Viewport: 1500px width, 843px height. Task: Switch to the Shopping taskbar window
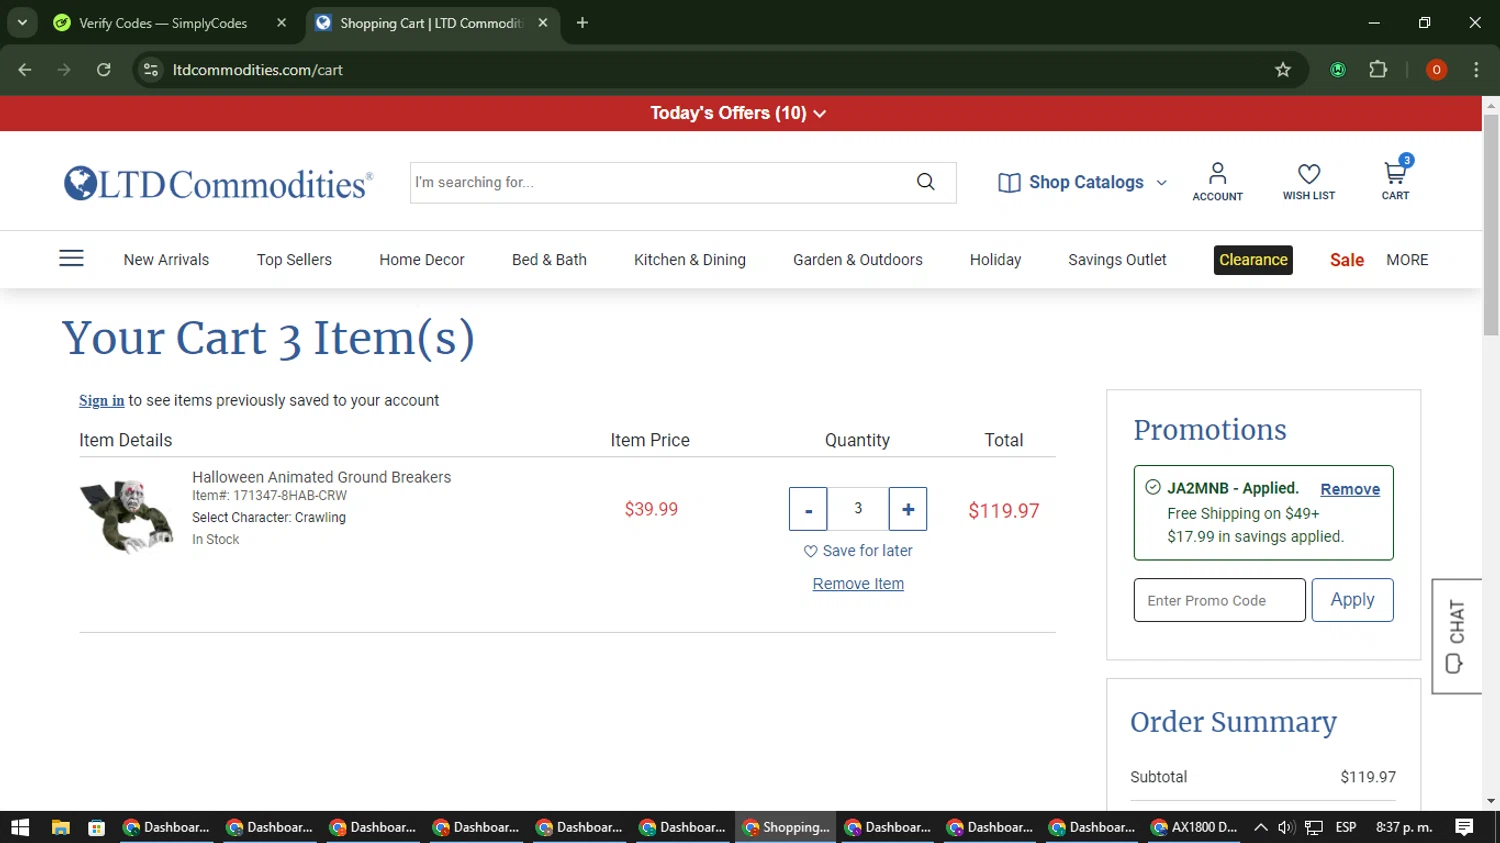coord(787,827)
